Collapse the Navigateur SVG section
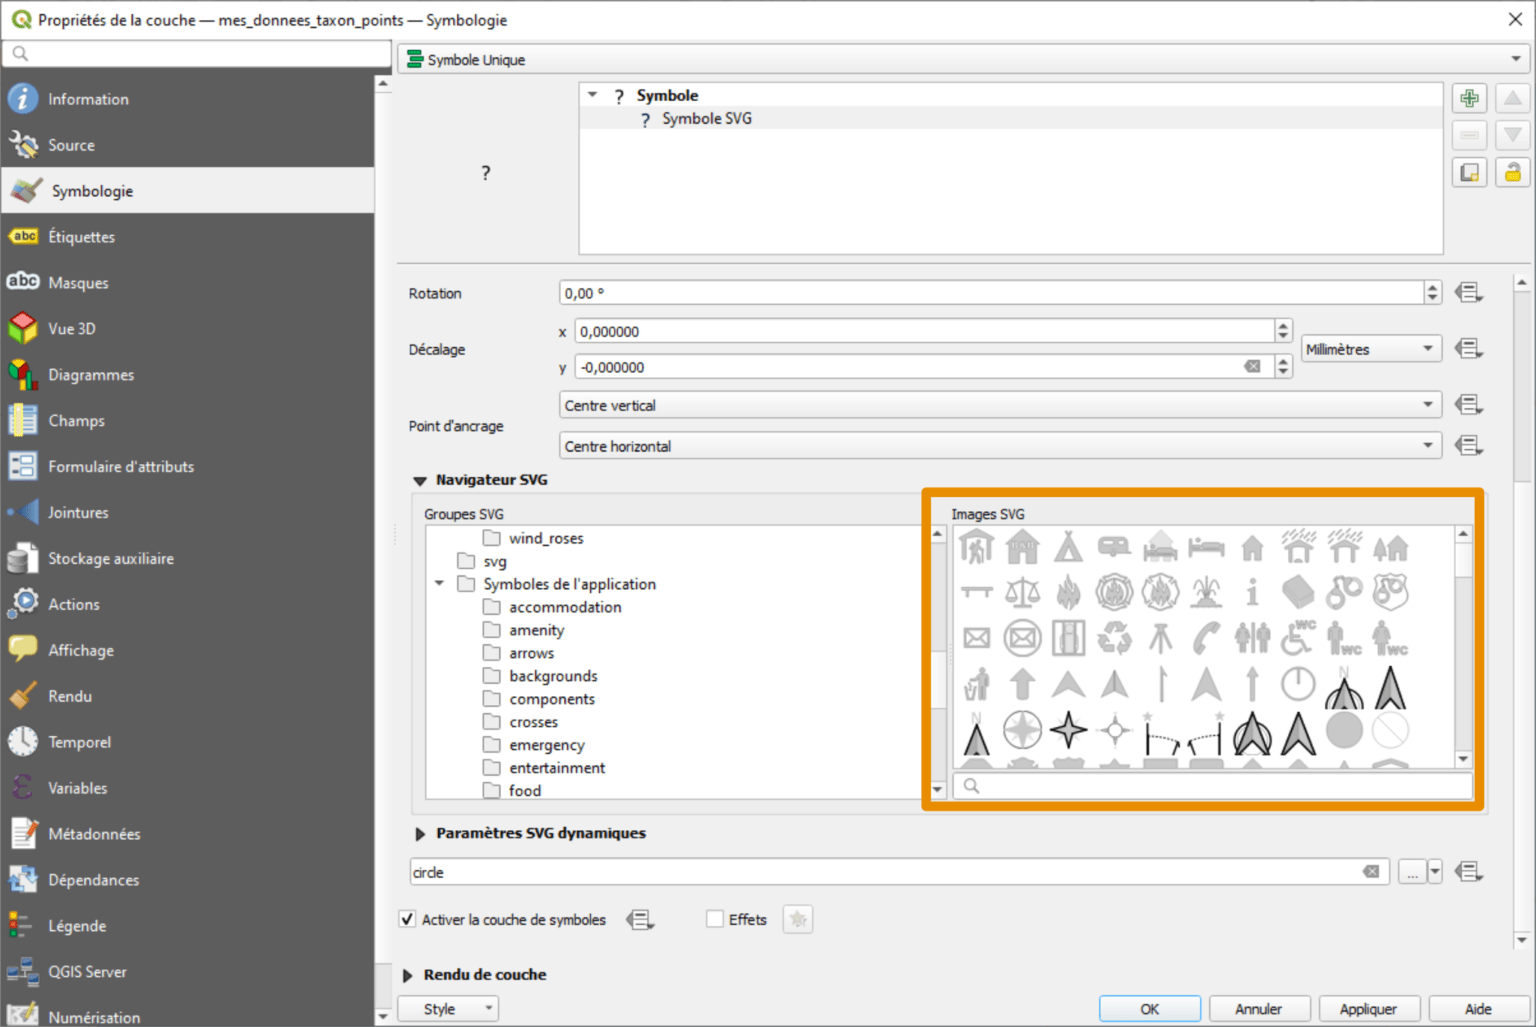The height and width of the screenshot is (1027, 1536). click(420, 480)
